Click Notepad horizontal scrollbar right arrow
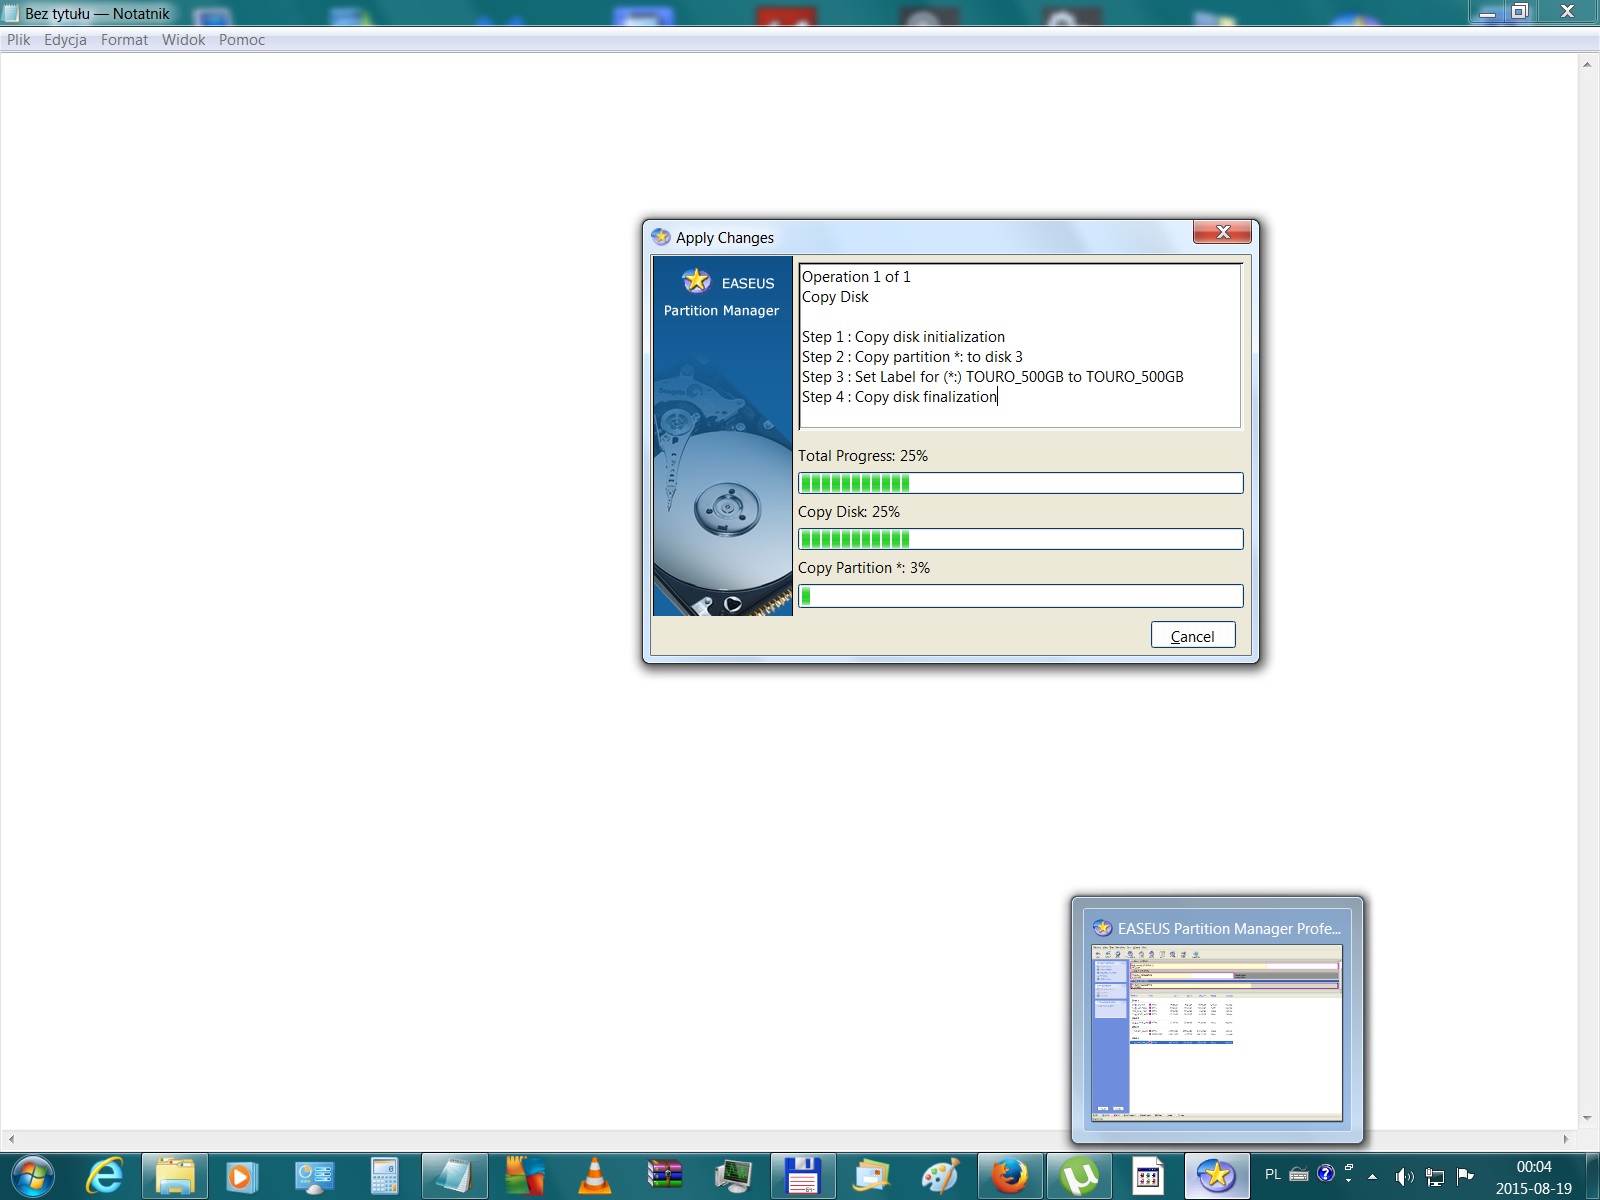Image resolution: width=1600 pixels, height=1200 pixels. [1567, 1139]
